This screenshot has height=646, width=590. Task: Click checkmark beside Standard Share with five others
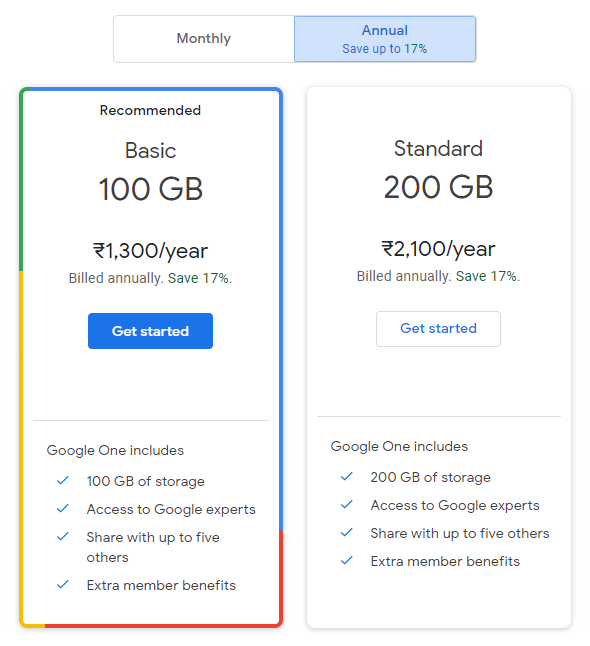[x=347, y=532]
